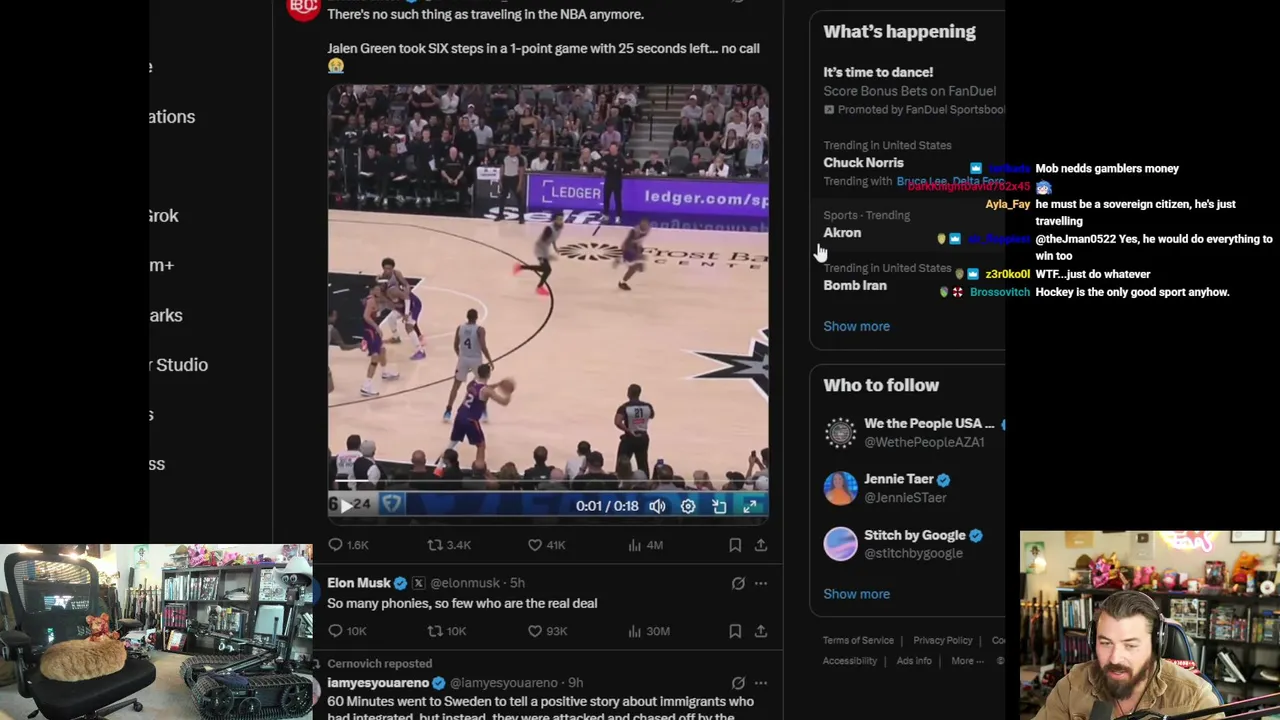Repost the tweet with 3.4K reposts
Screen dimensions: 1280x720
pyautogui.click(x=449, y=545)
